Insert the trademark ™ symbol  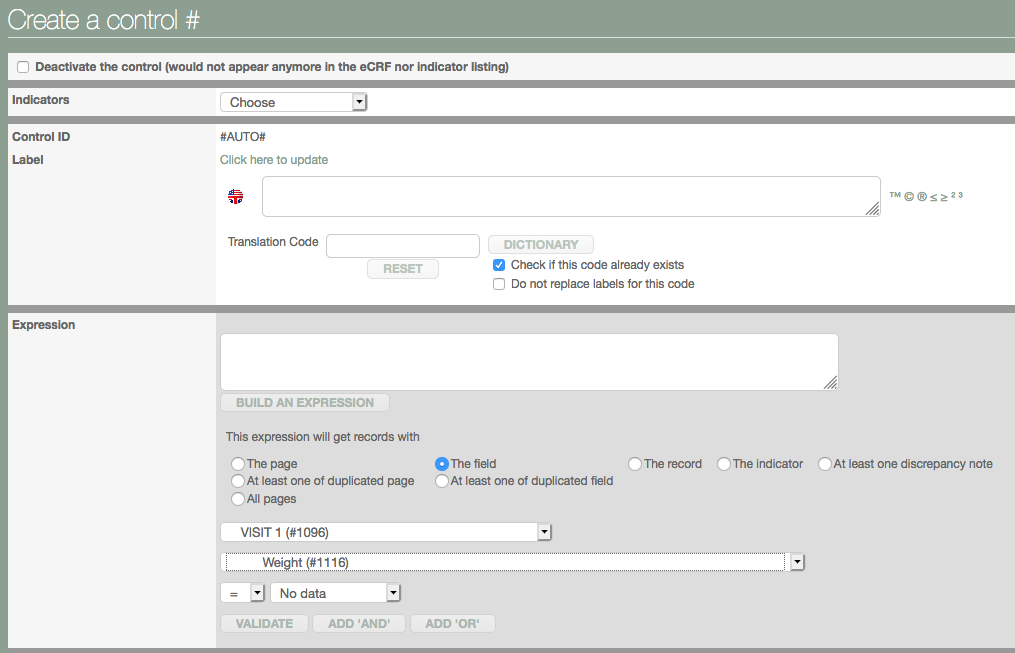[895, 196]
